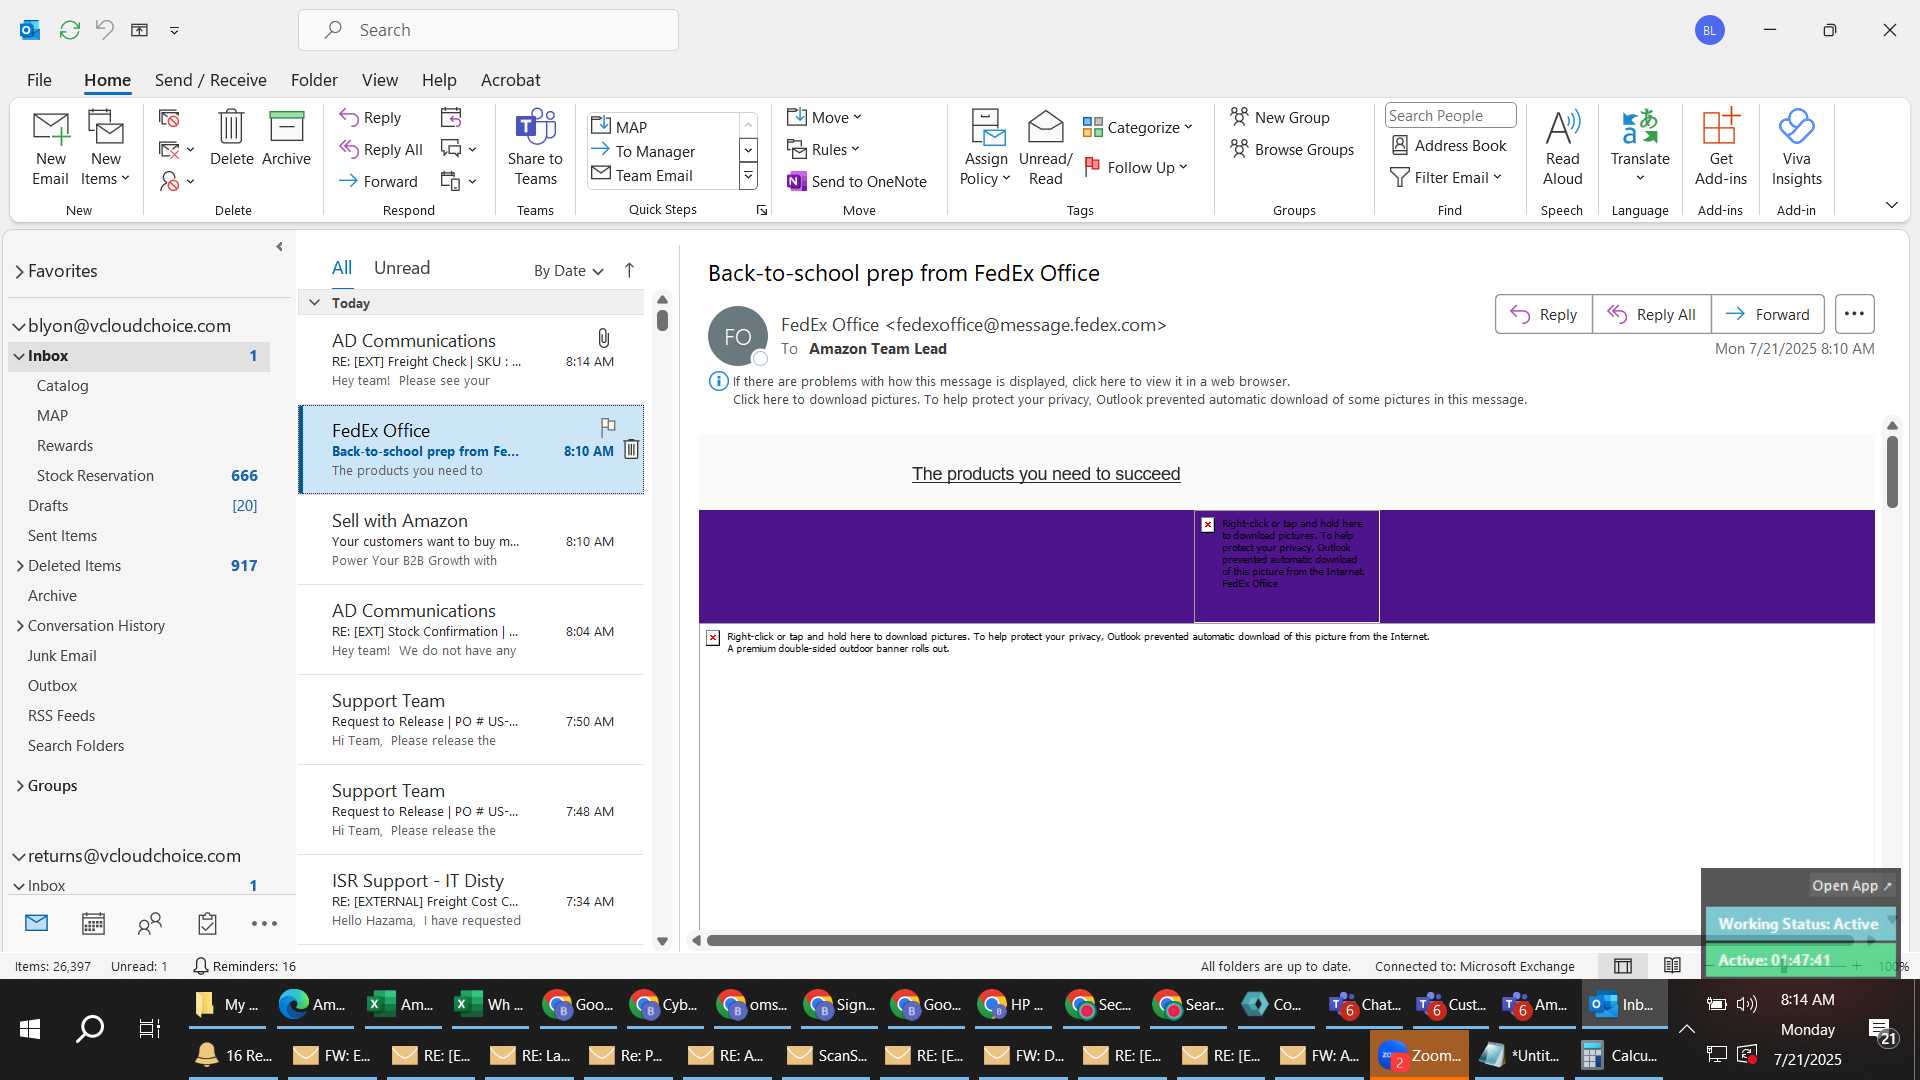Click the Translate icon
1920x1080 pixels.
click(x=1640, y=128)
